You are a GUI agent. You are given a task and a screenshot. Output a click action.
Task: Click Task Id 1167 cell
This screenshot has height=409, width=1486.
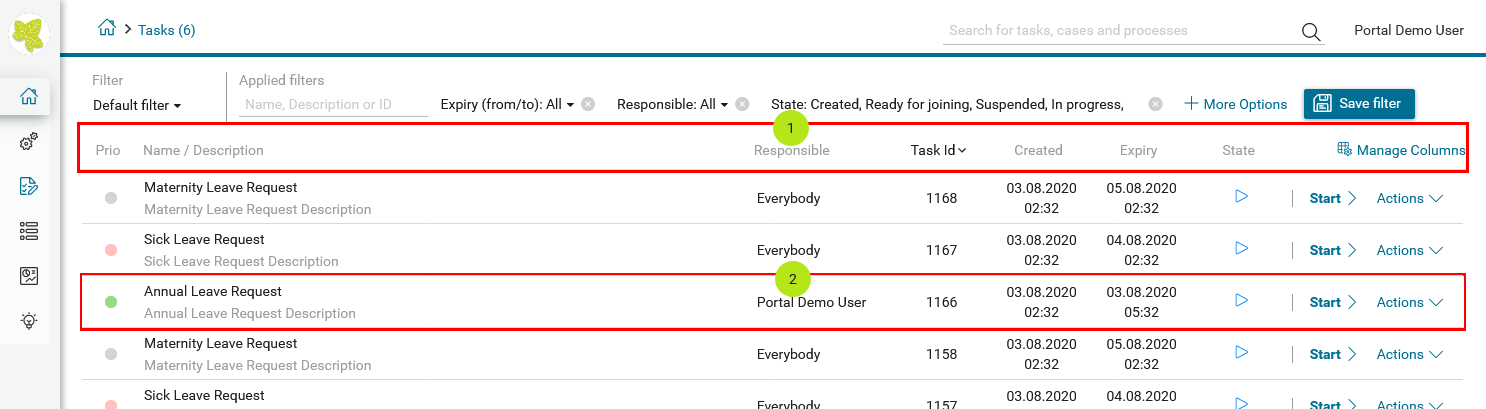click(941, 250)
